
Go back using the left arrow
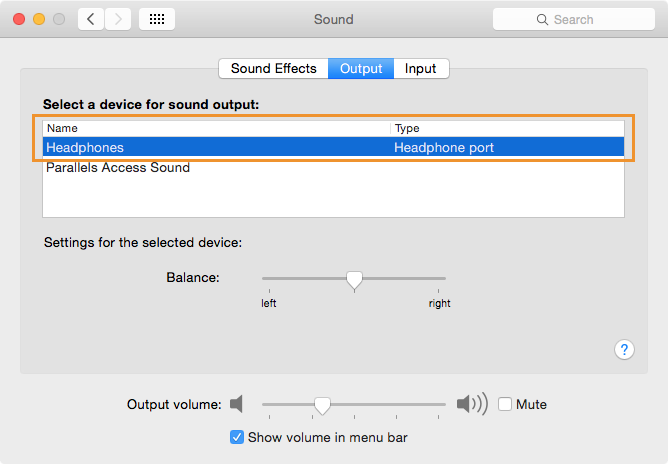91,19
